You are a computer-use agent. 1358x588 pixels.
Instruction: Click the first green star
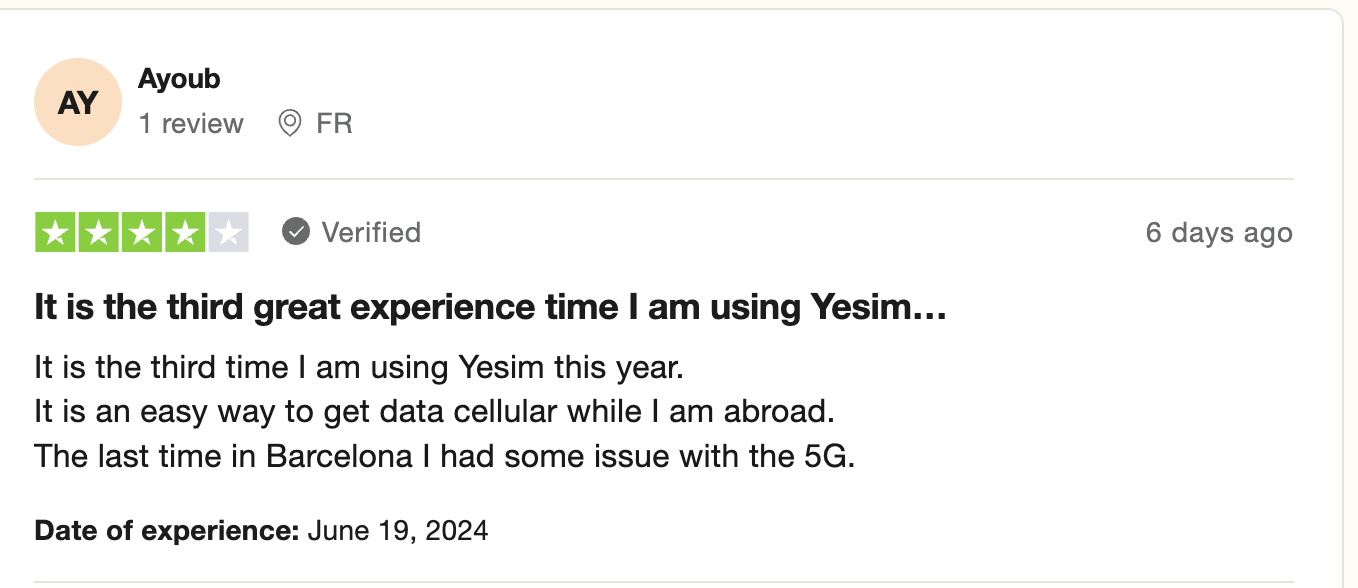[x=56, y=232]
